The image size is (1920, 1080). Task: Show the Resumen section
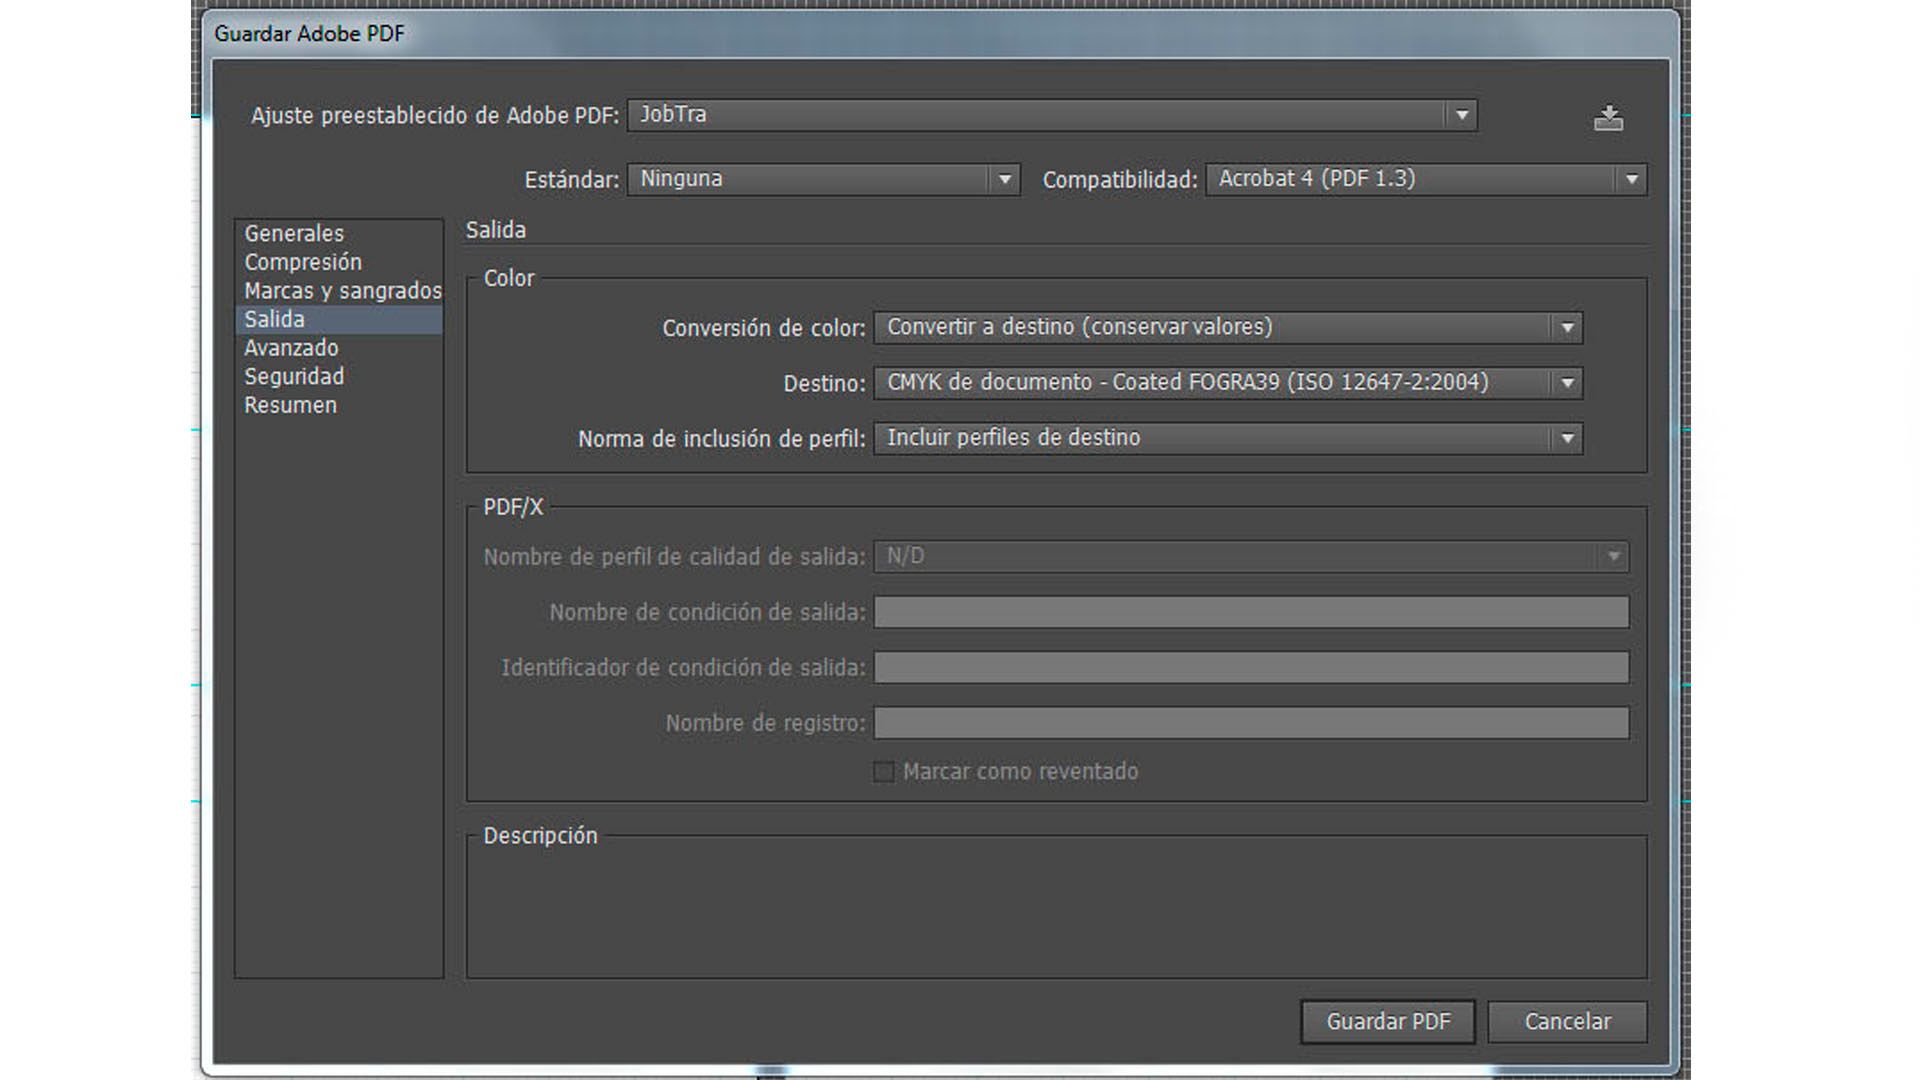click(338, 405)
